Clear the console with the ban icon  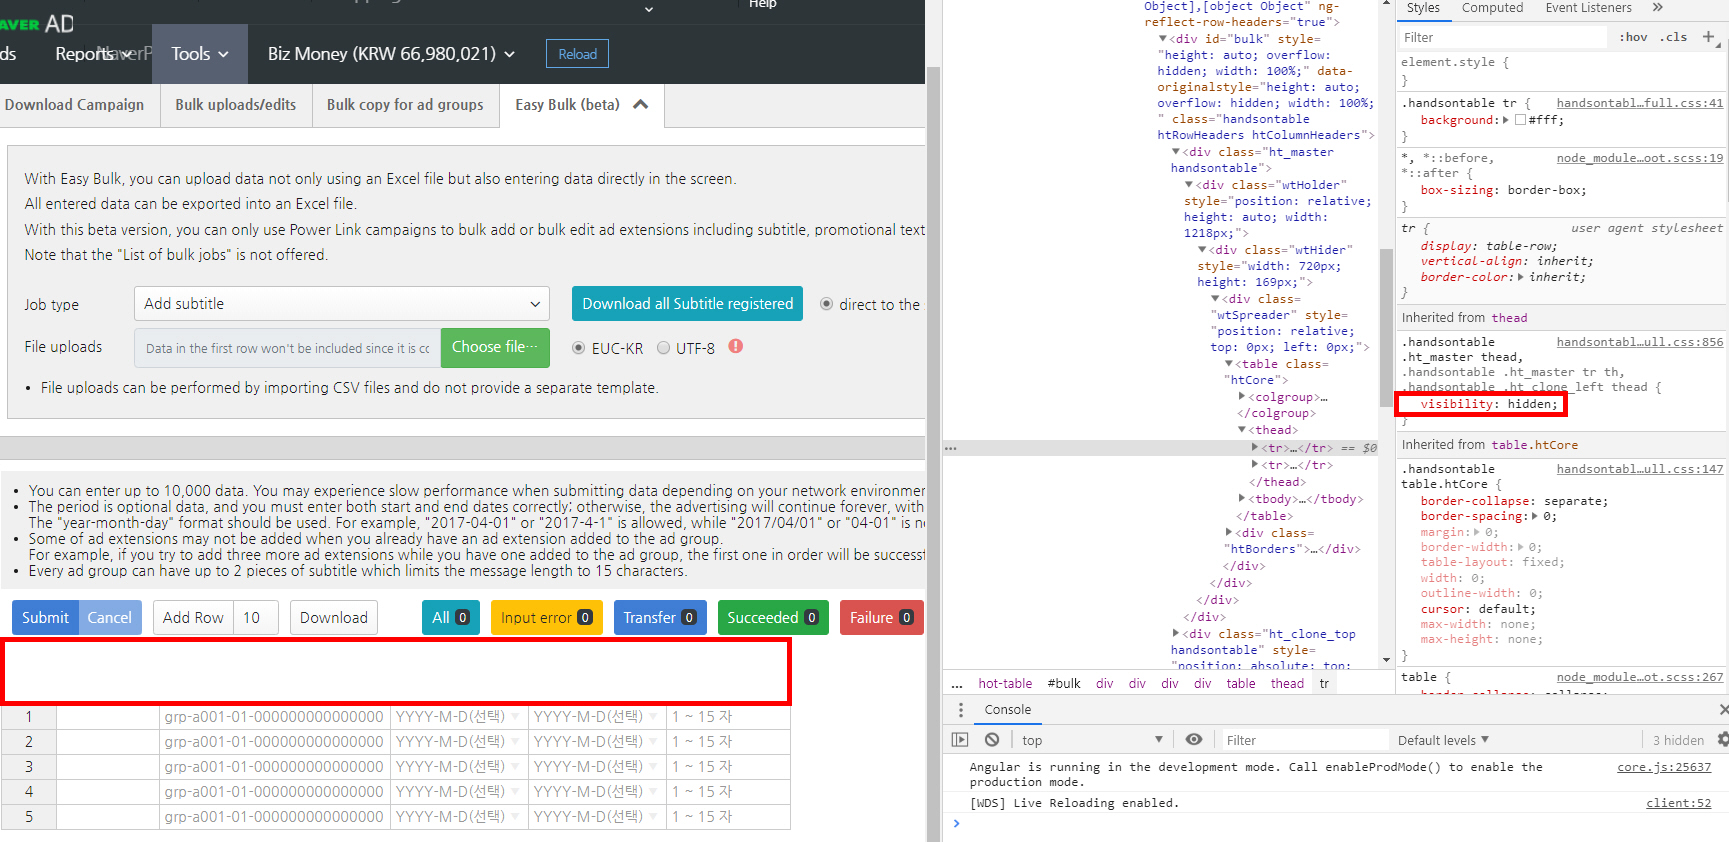[x=992, y=740]
